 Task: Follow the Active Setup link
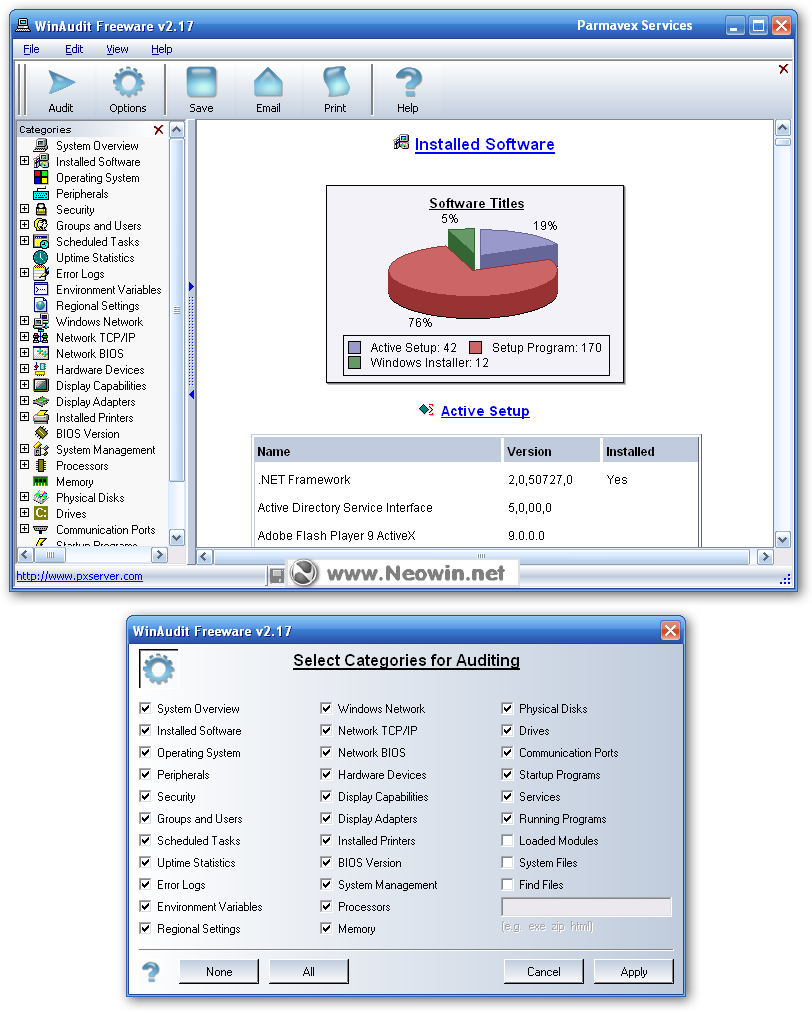click(485, 411)
